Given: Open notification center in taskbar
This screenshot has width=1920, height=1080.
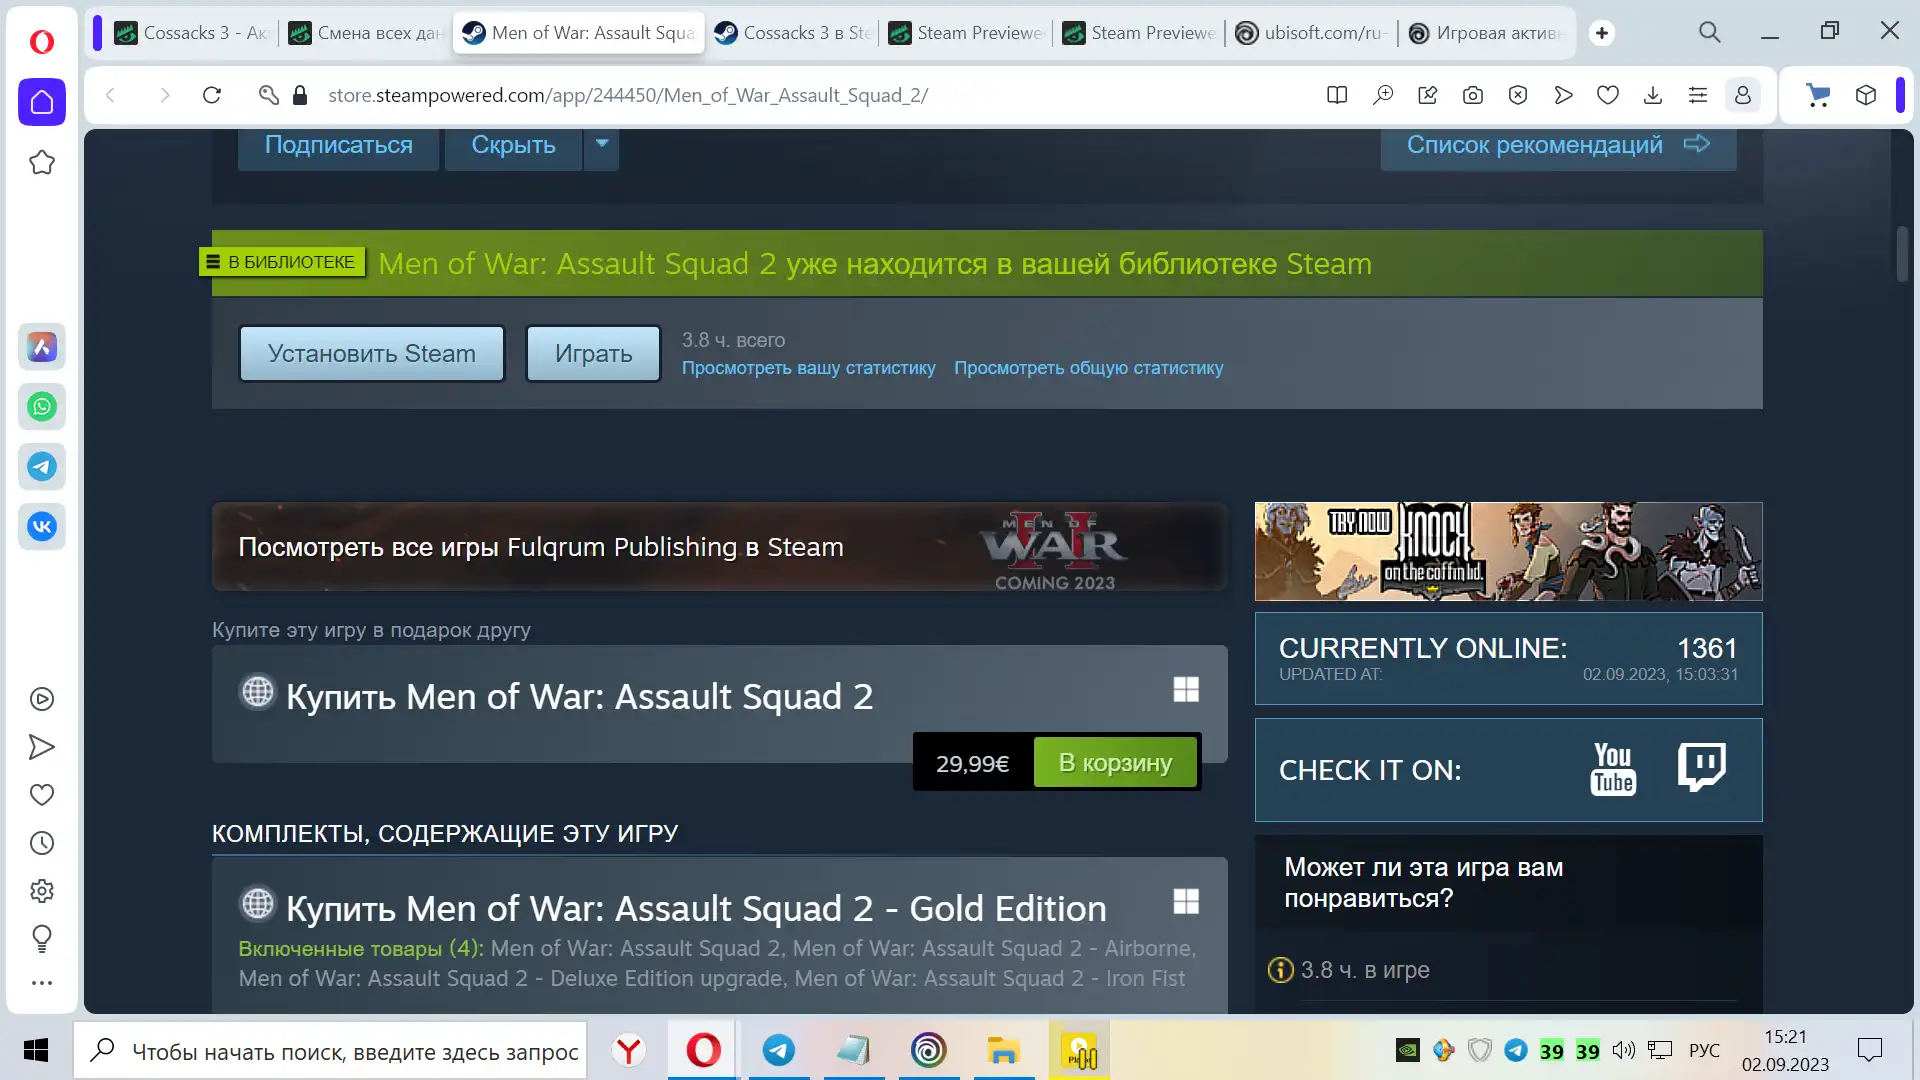Looking at the screenshot, I should click(1869, 1050).
